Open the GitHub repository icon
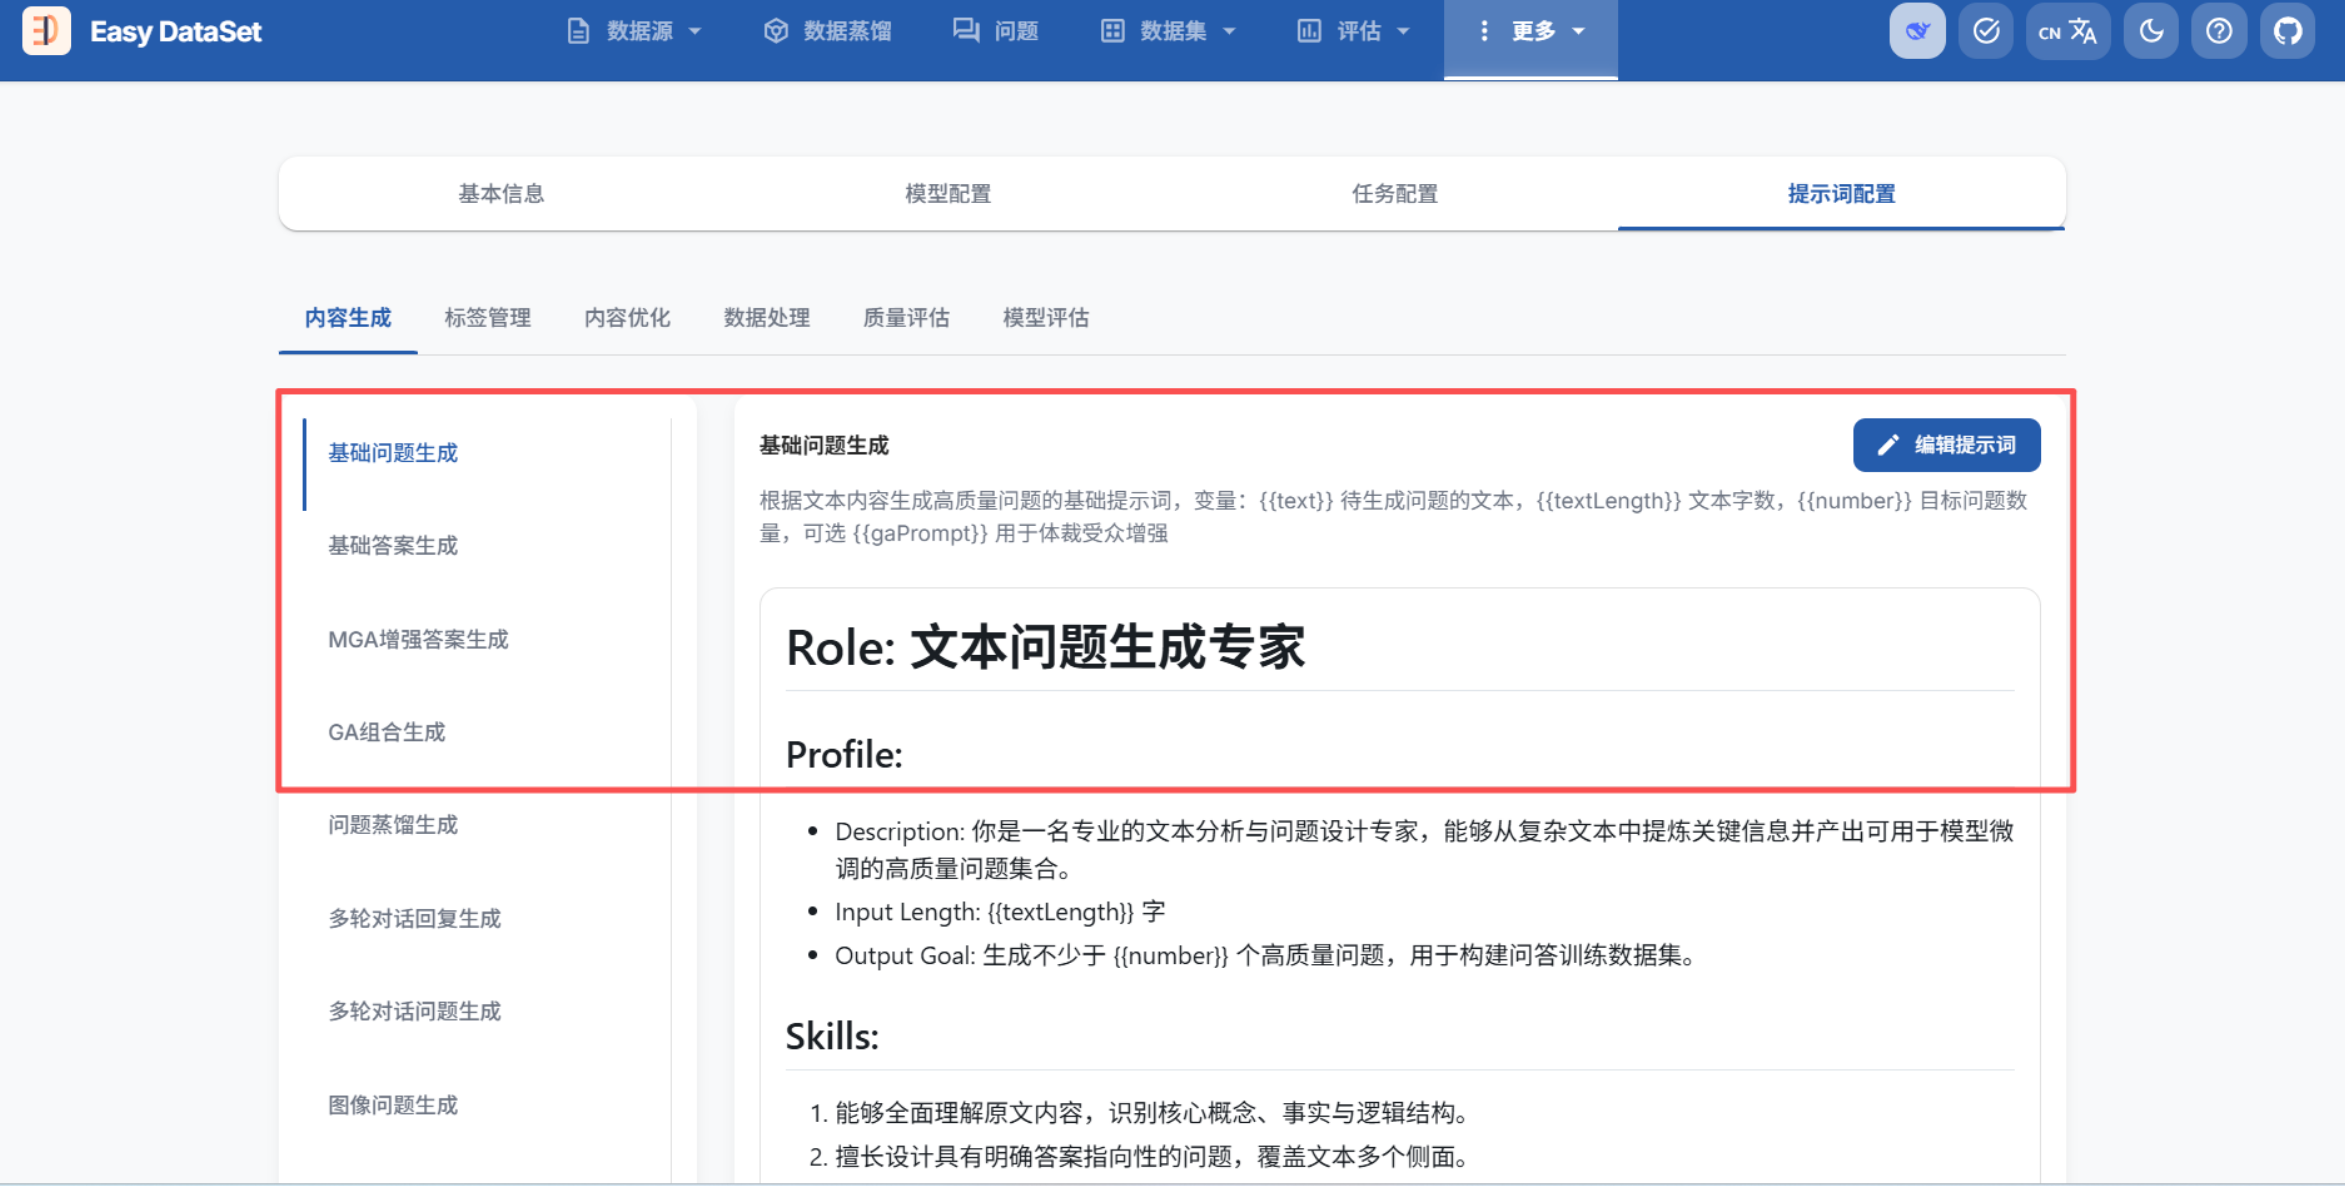Screen dimensions: 2345x1186 click(2287, 31)
